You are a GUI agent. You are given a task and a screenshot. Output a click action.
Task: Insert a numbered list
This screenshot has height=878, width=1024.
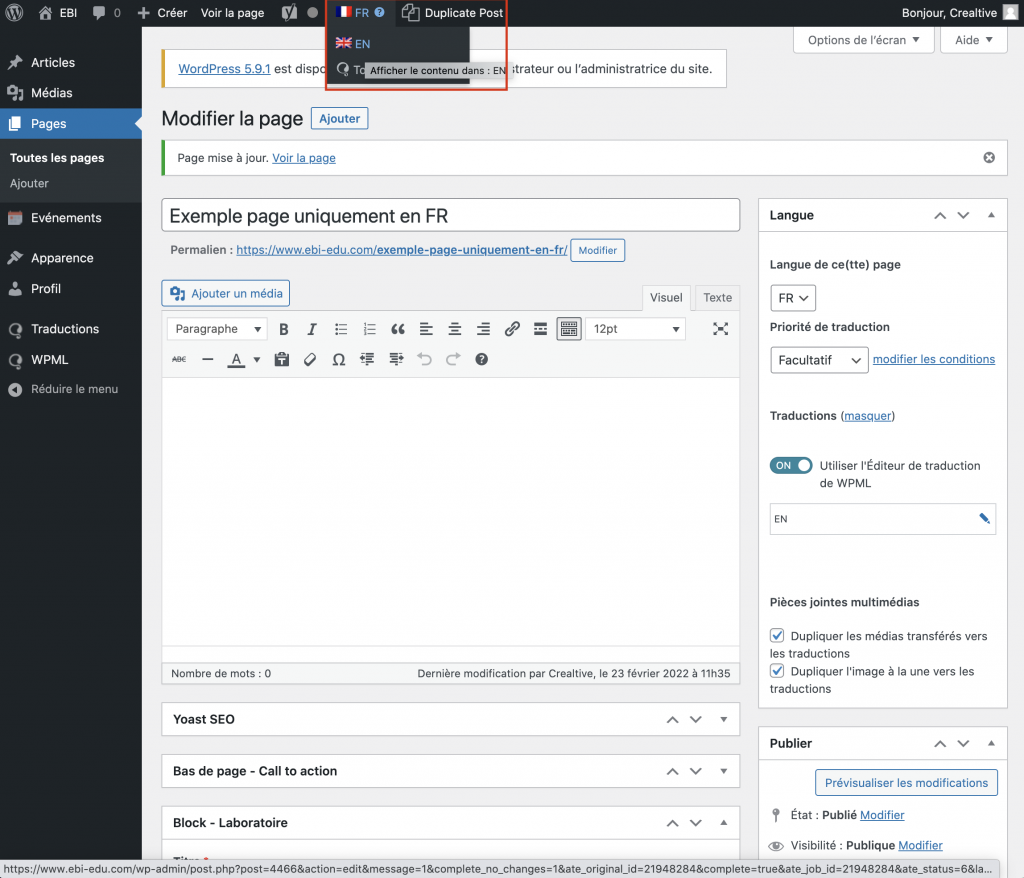(x=370, y=329)
